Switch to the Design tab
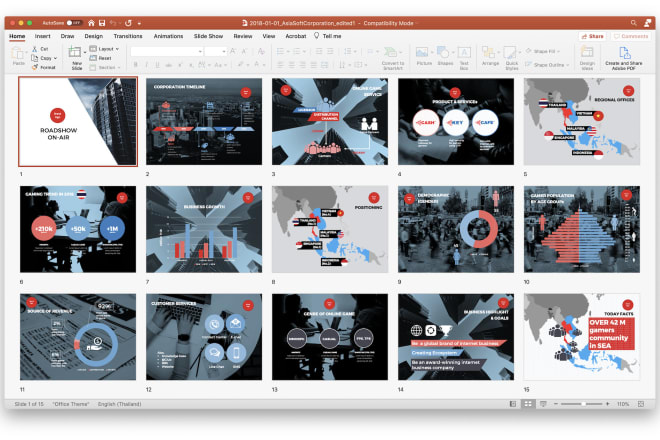The image size is (660, 440). coord(93,36)
